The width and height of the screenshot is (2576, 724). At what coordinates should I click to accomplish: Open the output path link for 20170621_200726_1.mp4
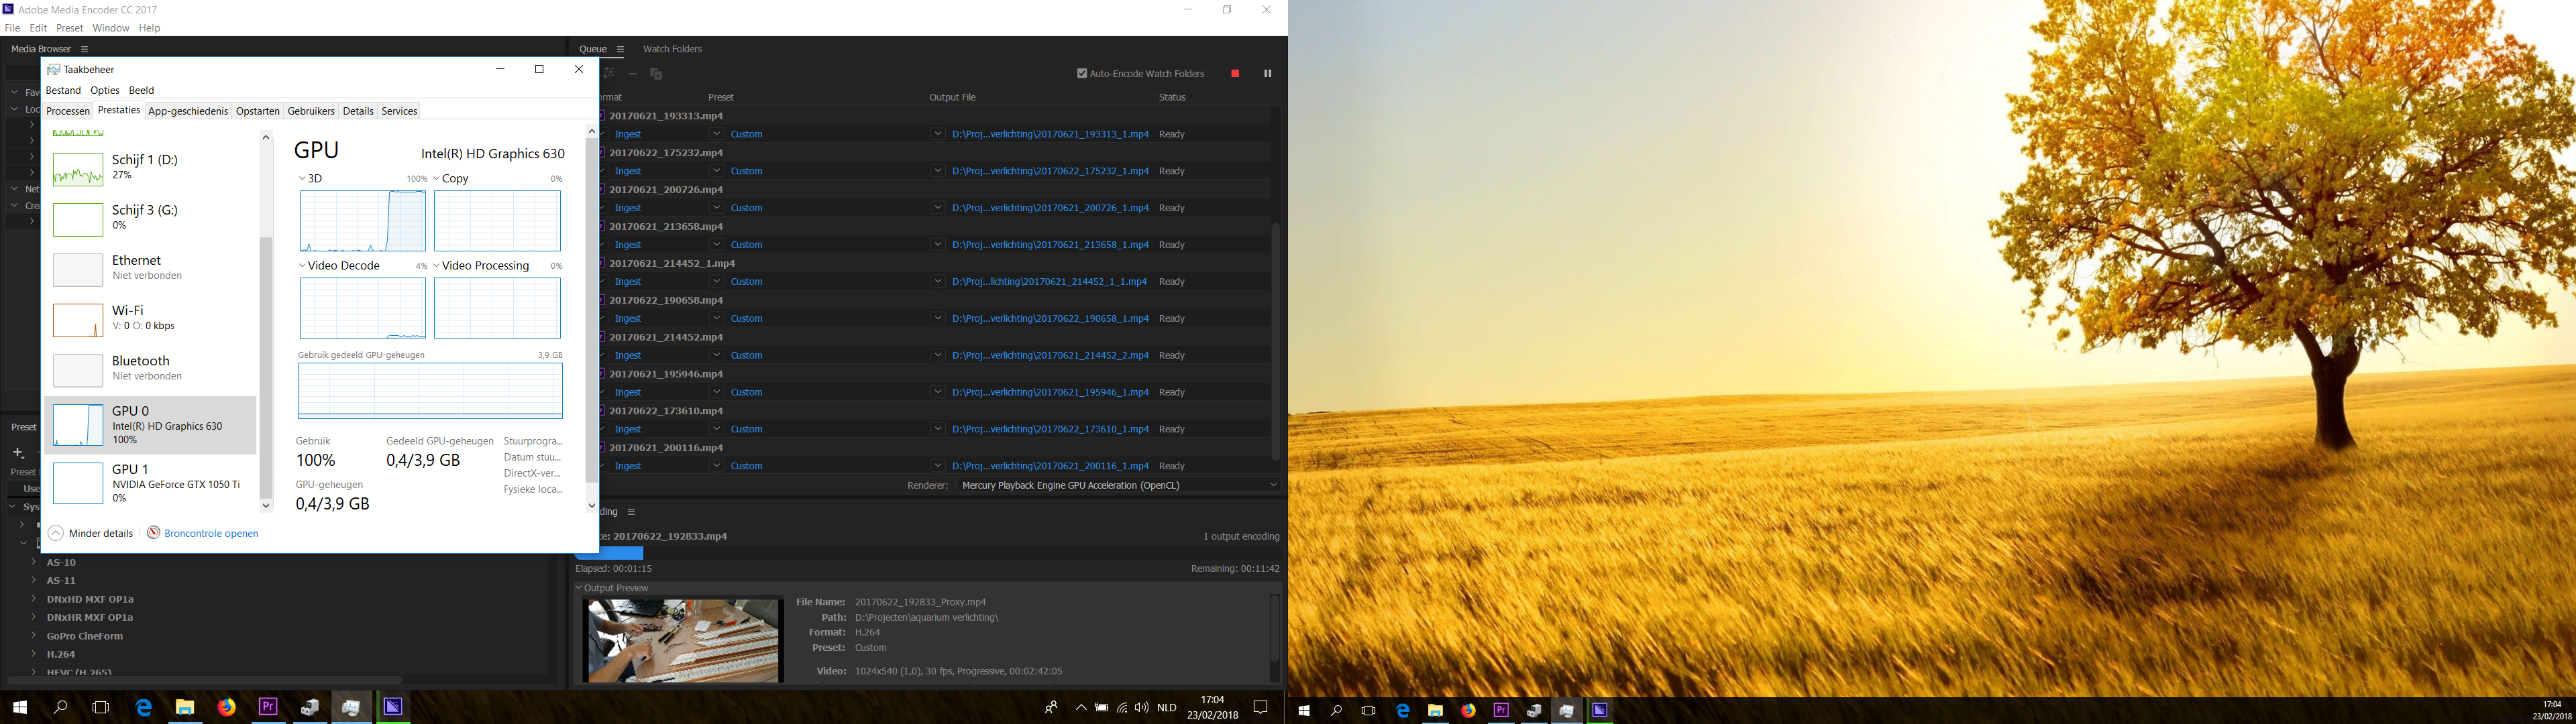(1050, 208)
